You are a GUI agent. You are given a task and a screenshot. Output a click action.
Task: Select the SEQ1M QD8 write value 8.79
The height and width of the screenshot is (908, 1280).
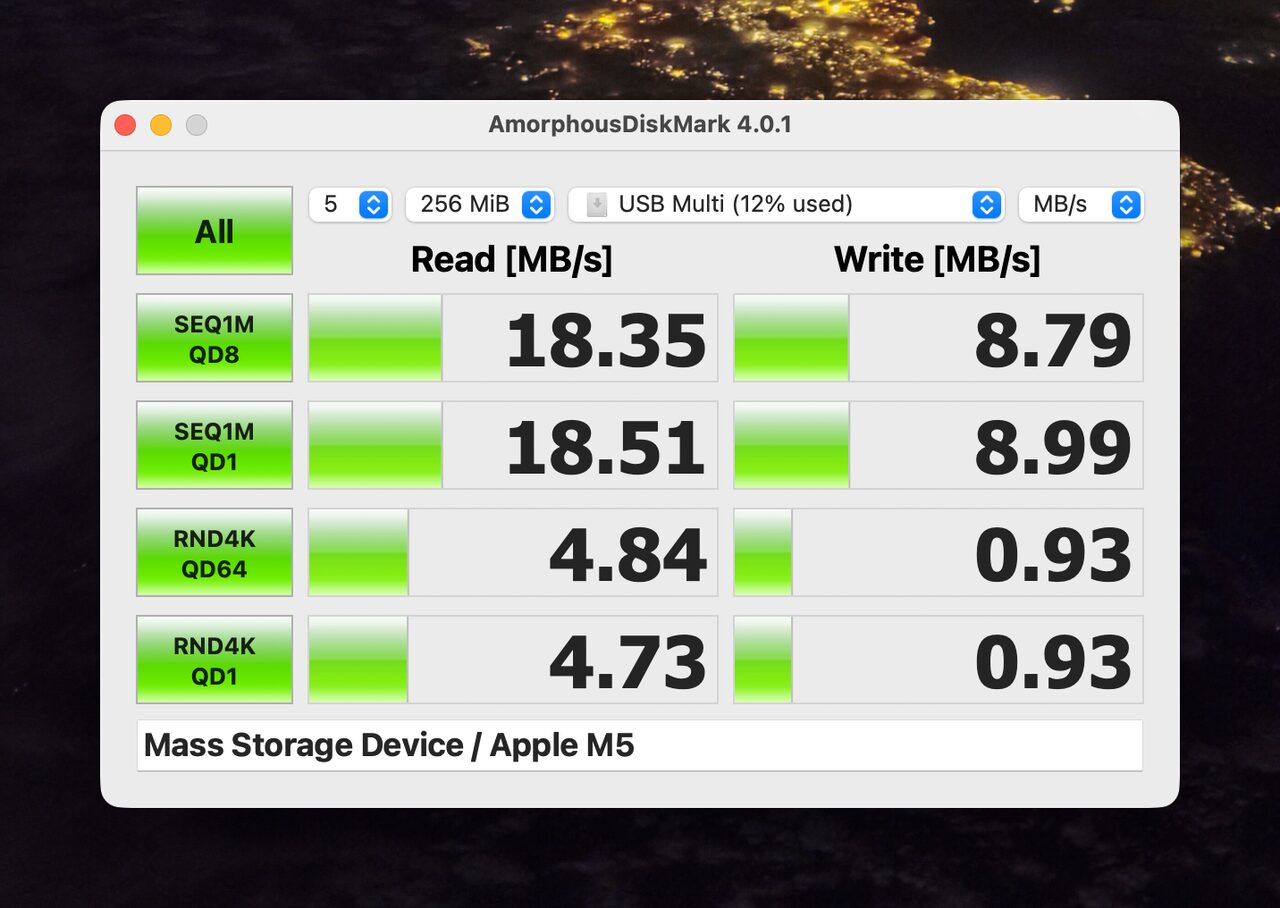[1053, 340]
